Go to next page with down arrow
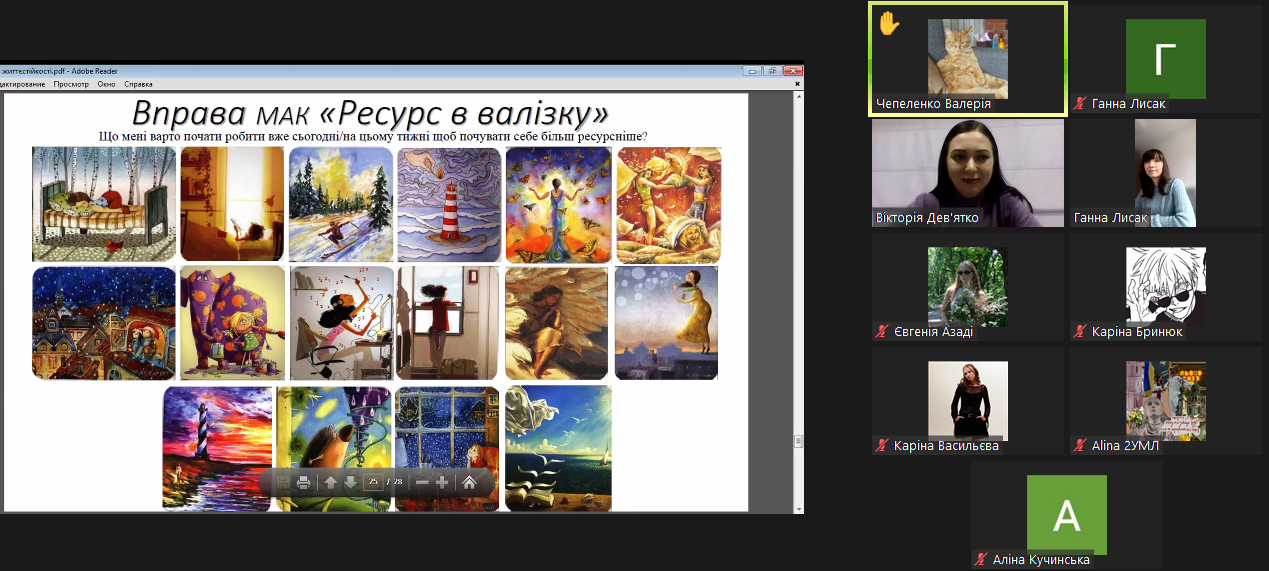This screenshot has width=1269, height=571. (350, 482)
